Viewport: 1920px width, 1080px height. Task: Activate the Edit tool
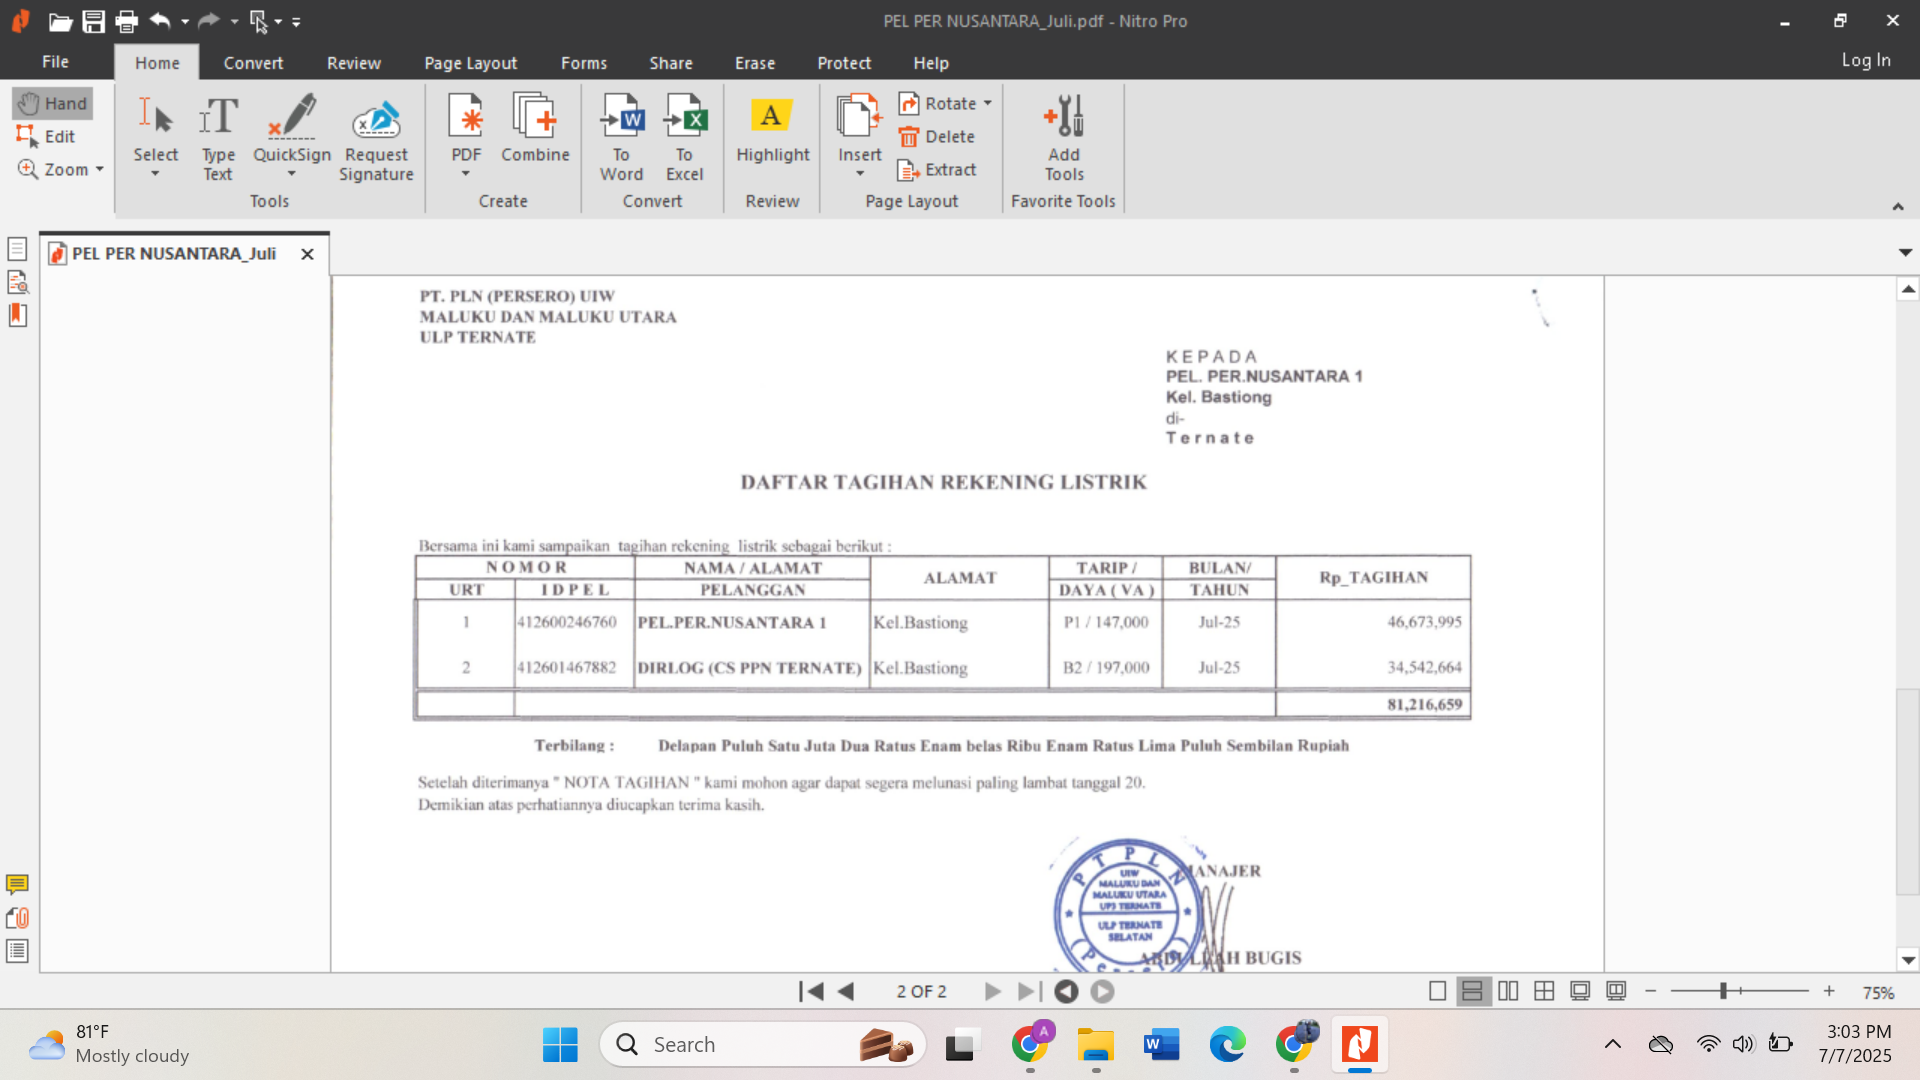coord(46,136)
